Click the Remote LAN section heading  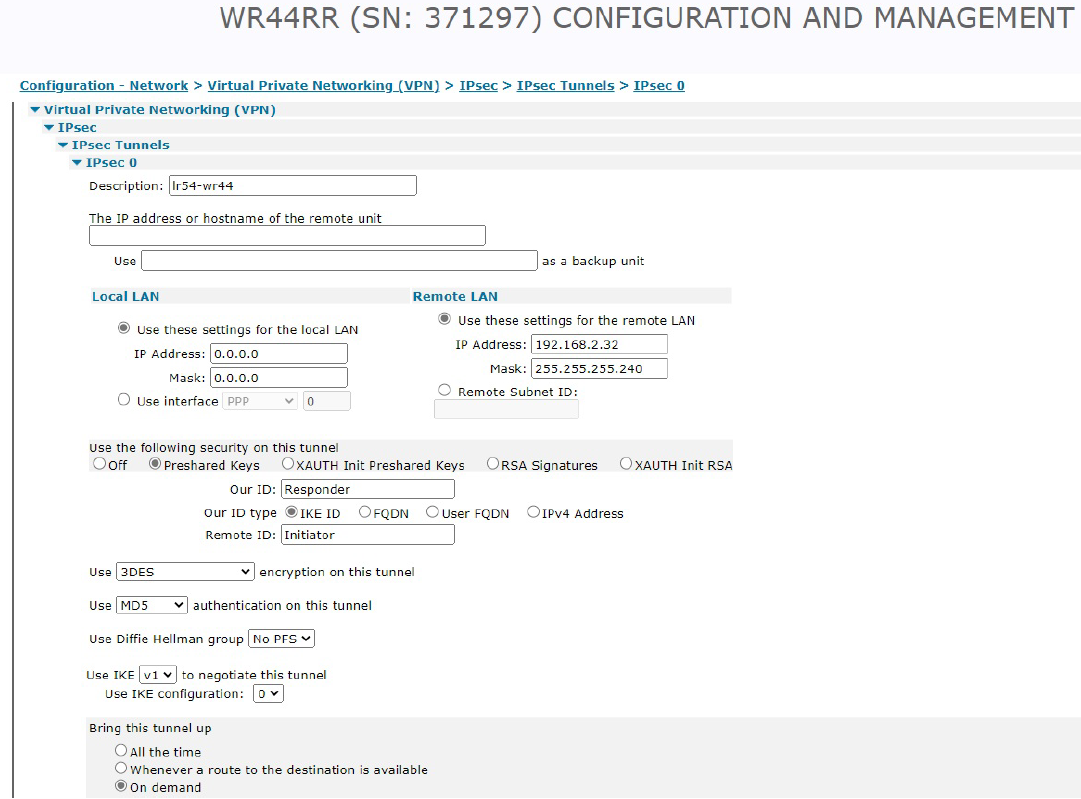(455, 296)
